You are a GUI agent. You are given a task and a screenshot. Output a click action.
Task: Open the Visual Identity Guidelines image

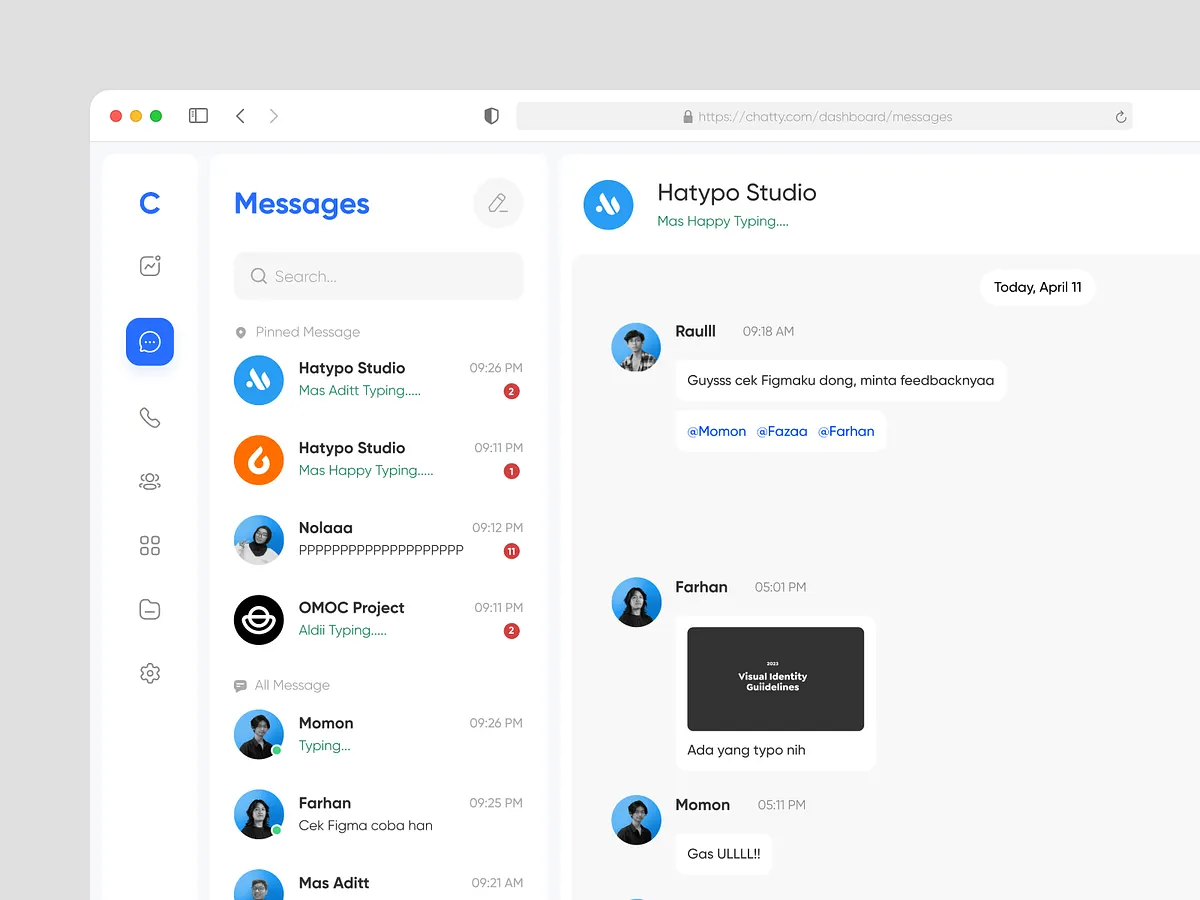[x=775, y=678]
